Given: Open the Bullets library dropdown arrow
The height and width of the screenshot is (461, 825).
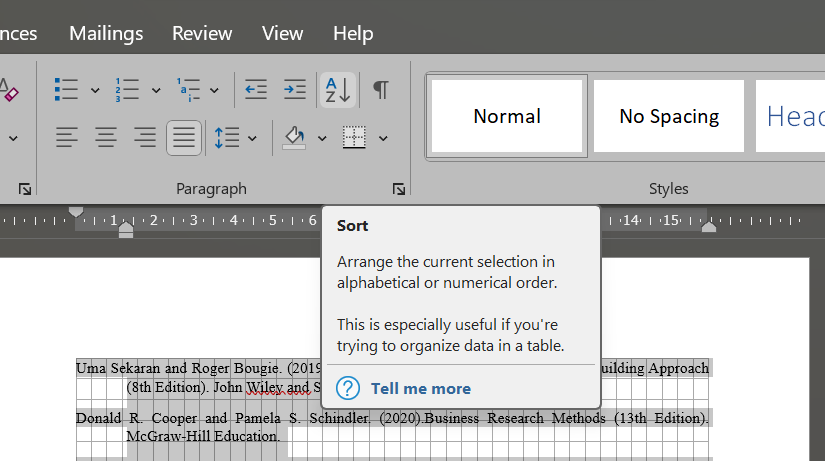Looking at the screenshot, I should click(x=95, y=91).
